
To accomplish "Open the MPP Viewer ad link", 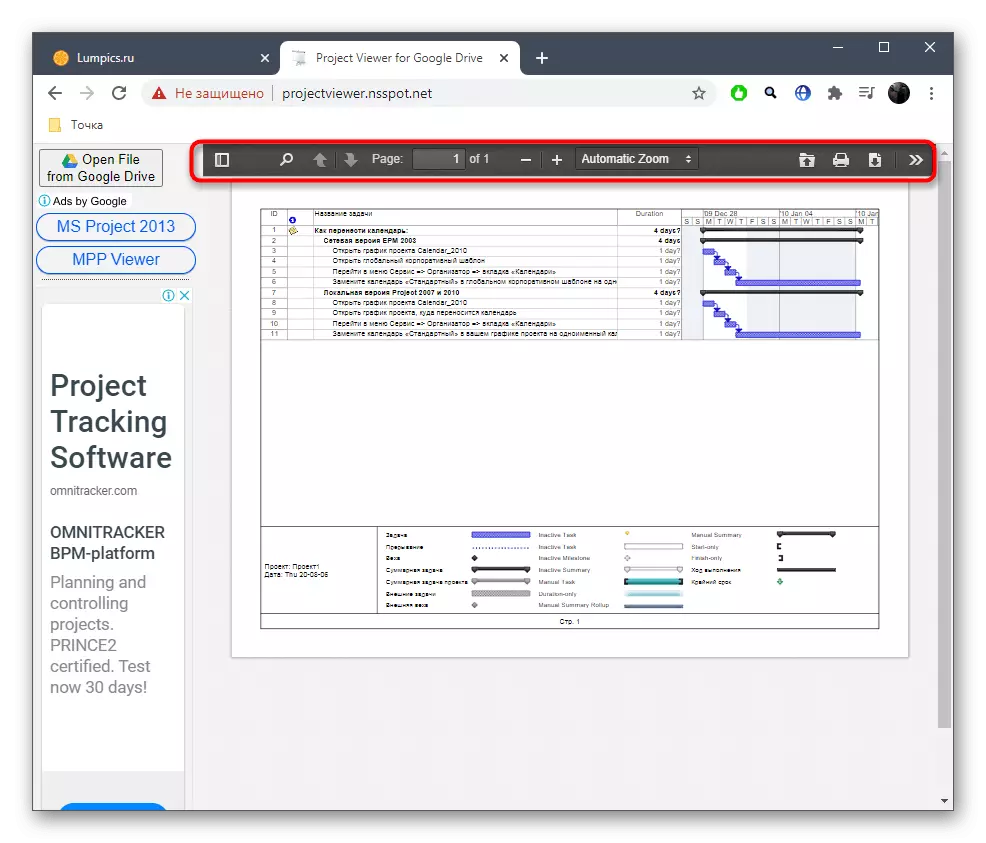I will [116, 259].
